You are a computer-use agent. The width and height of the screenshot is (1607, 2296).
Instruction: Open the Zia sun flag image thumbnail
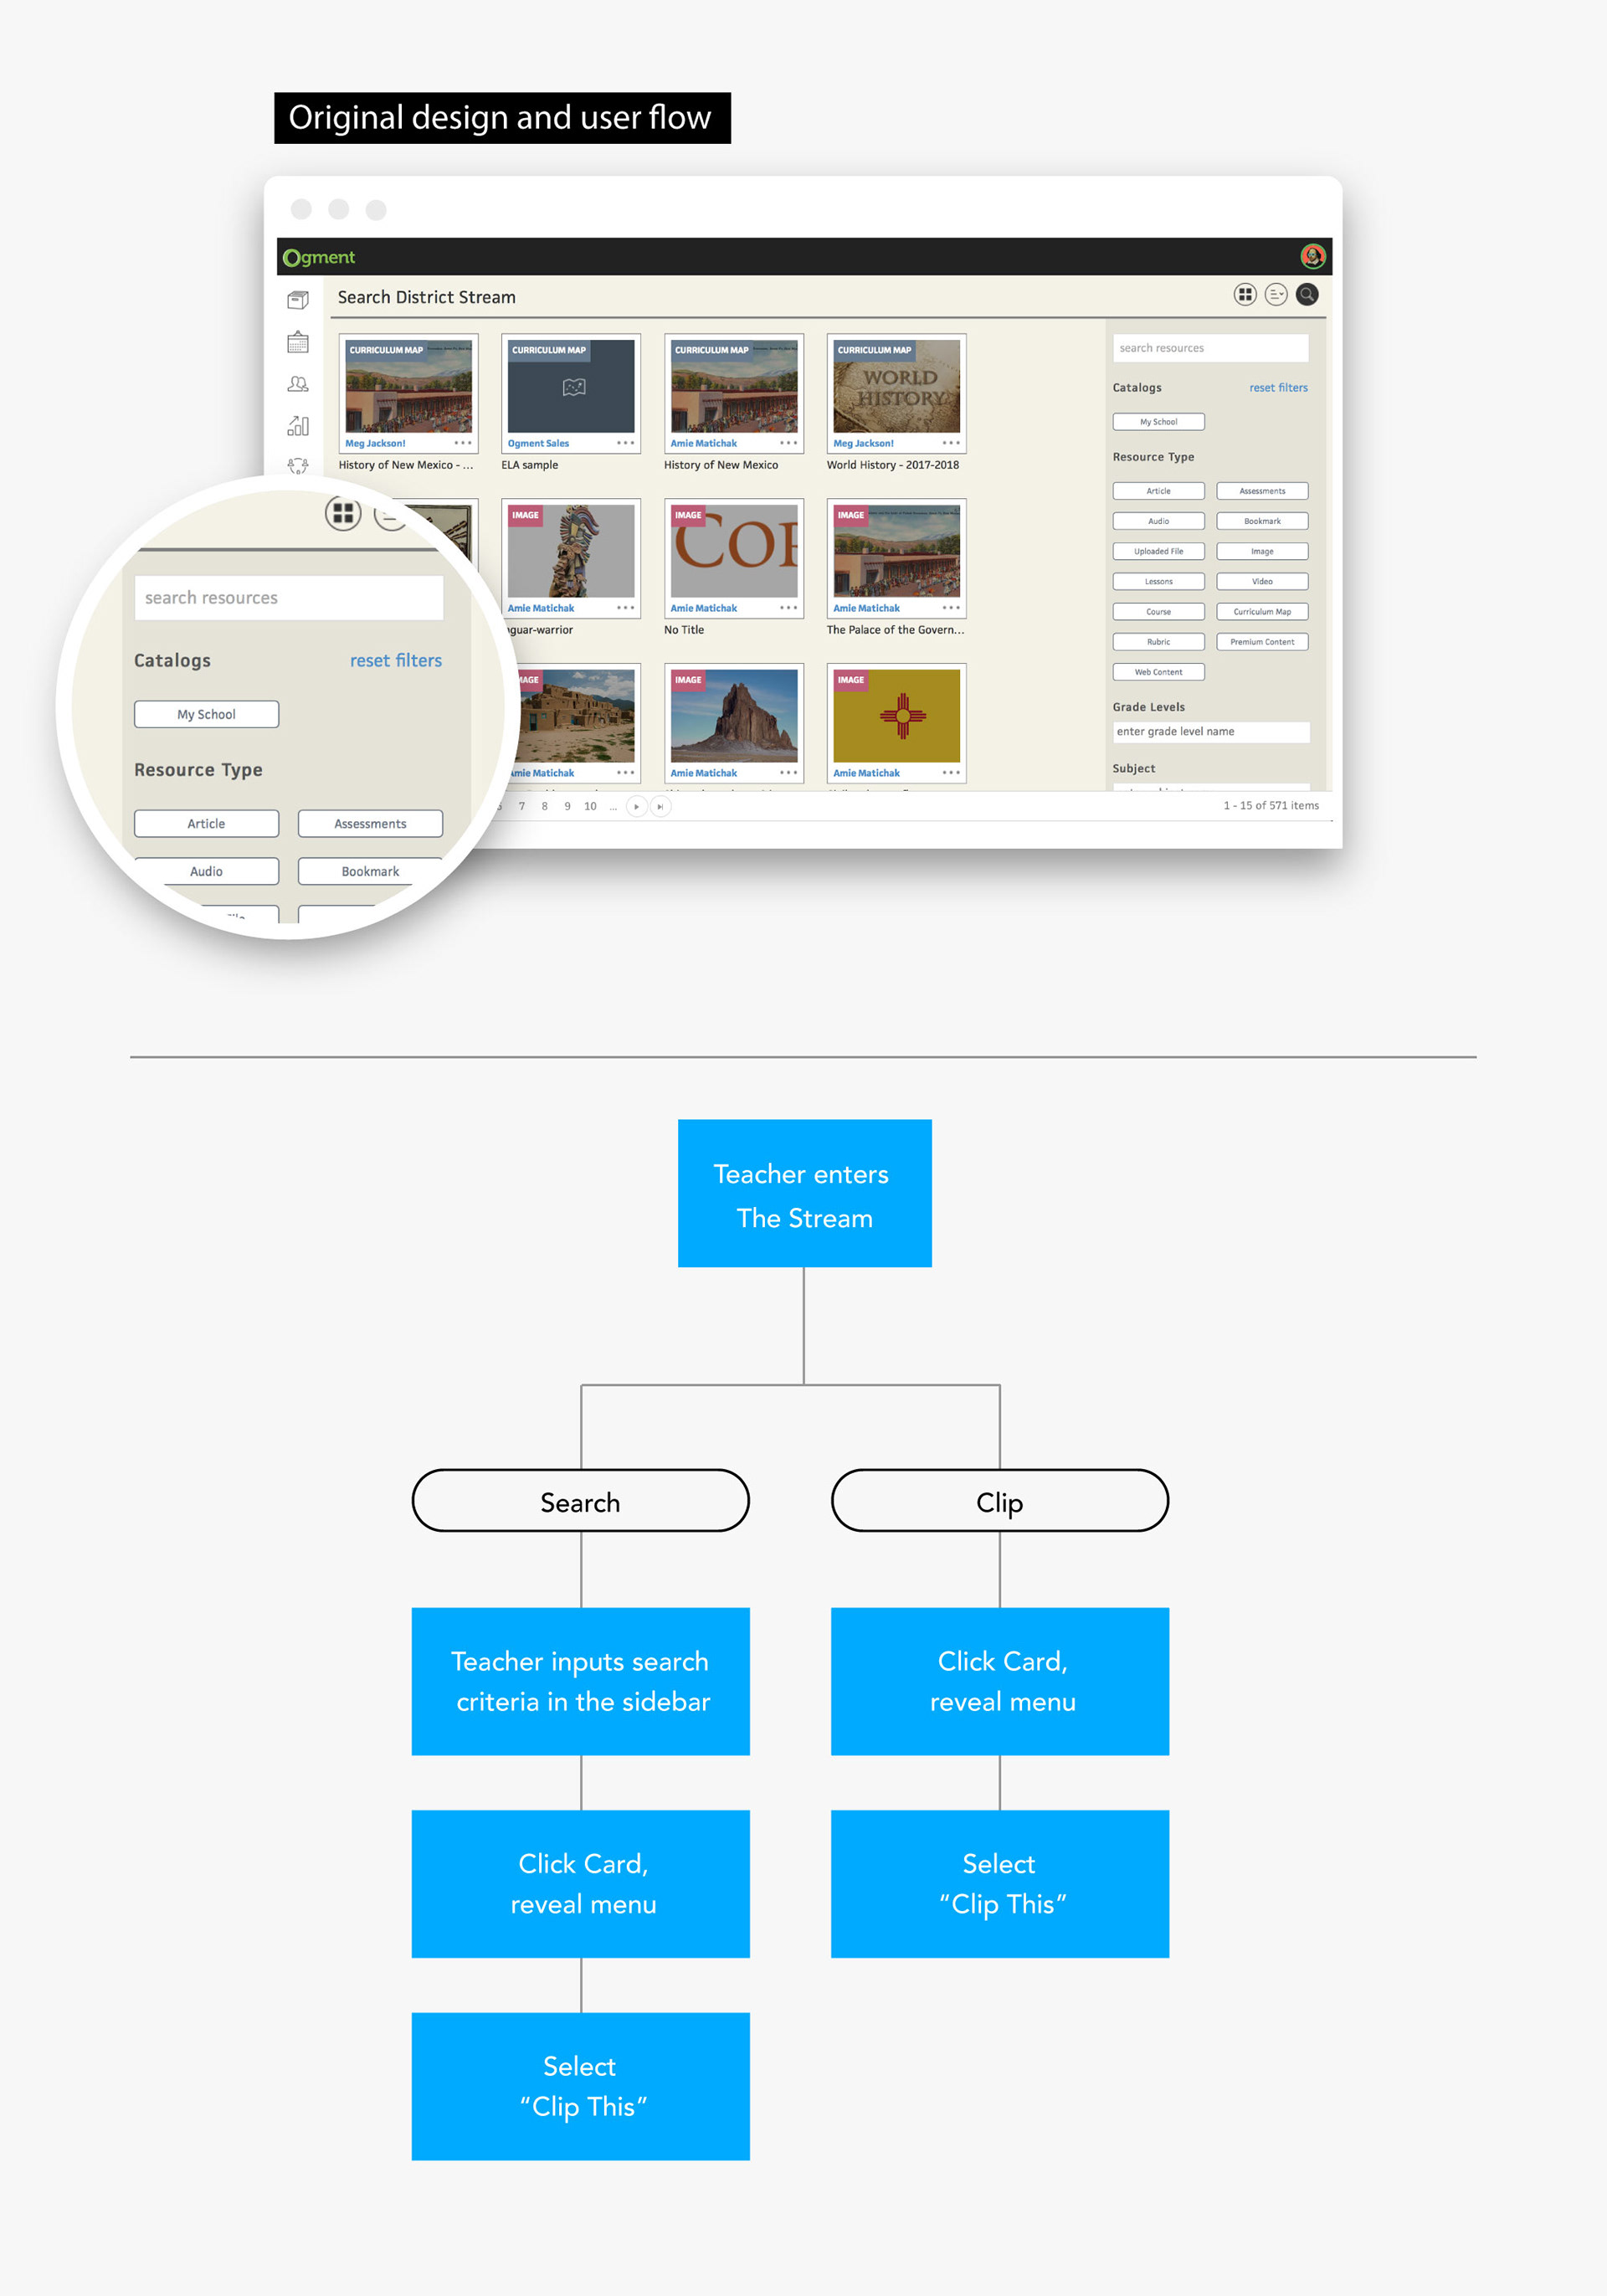[896, 716]
